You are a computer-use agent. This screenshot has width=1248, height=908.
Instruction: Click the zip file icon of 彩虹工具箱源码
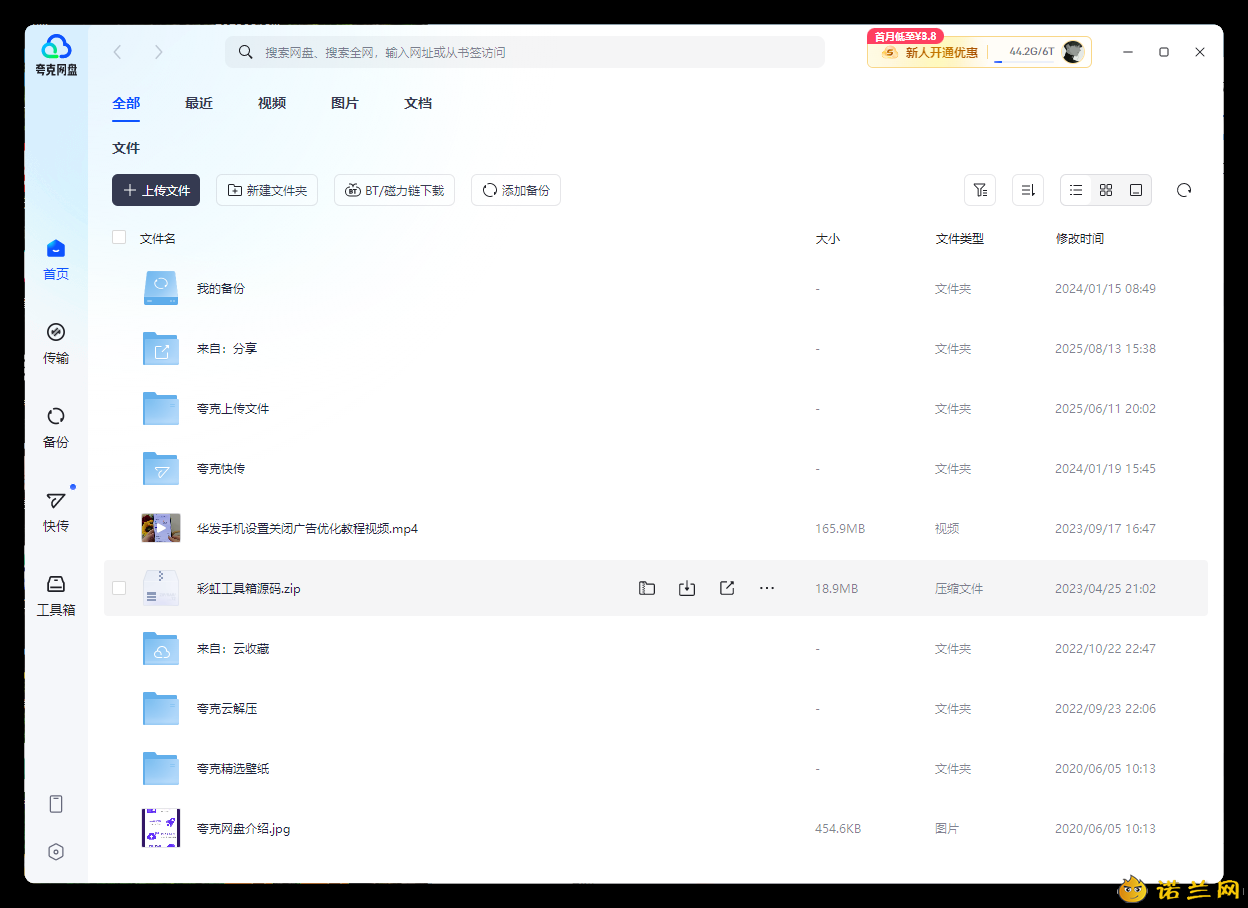tap(161, 588)
